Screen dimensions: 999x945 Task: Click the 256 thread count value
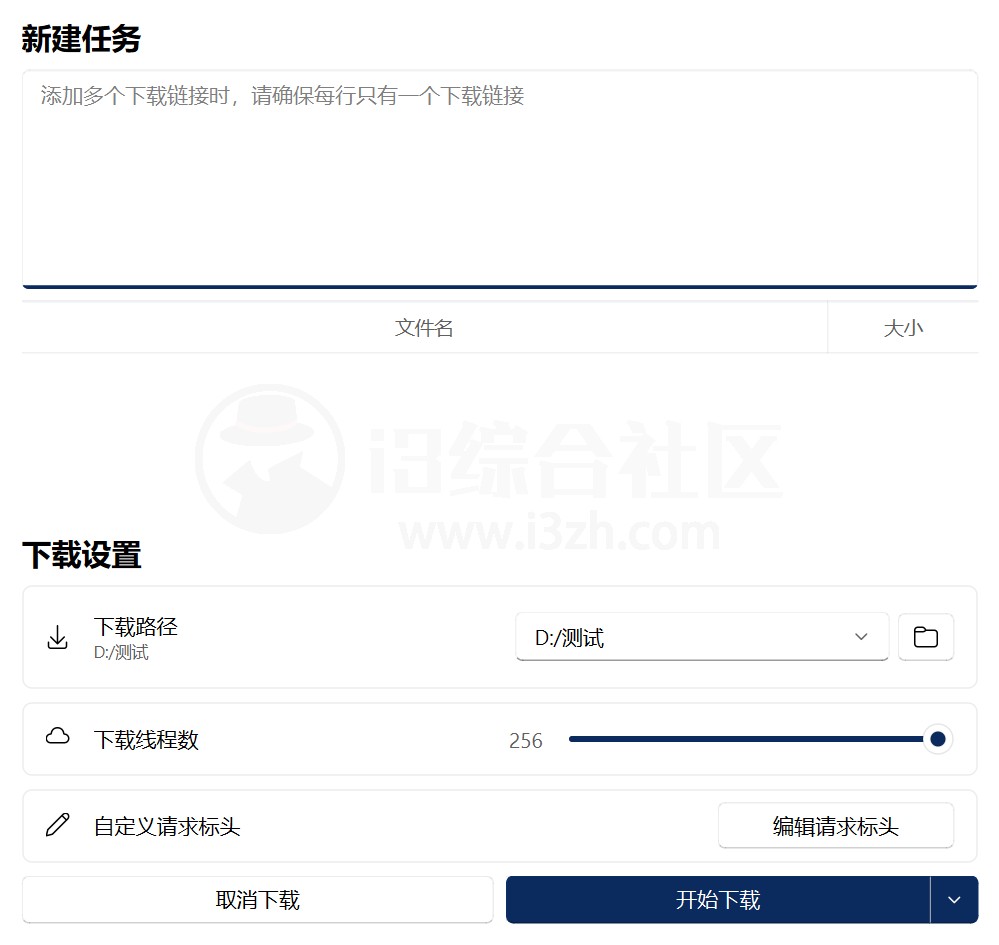click(526, 740)
